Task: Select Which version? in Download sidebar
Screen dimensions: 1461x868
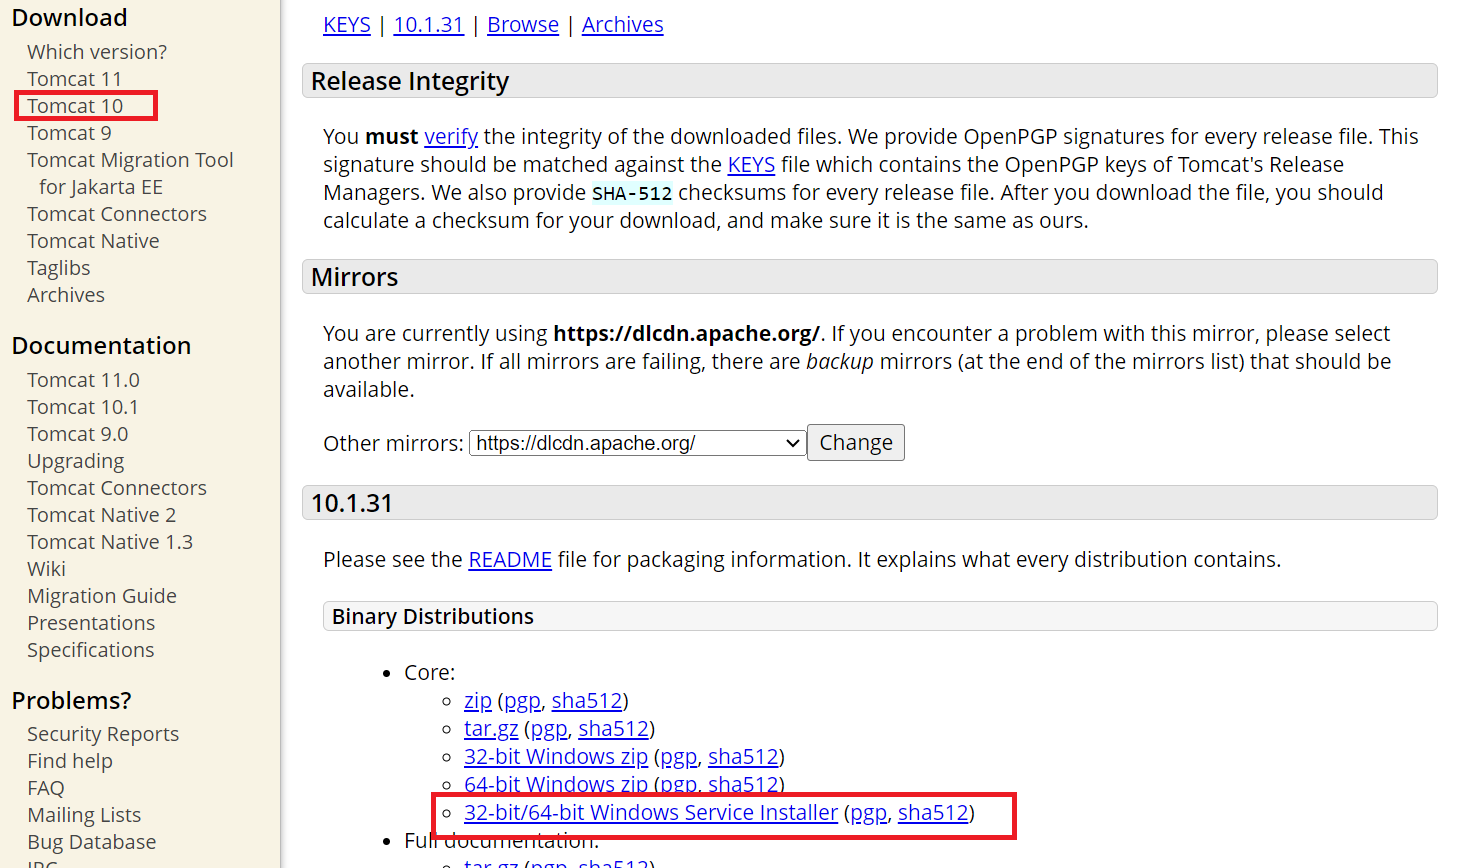Action: (97, 52)
